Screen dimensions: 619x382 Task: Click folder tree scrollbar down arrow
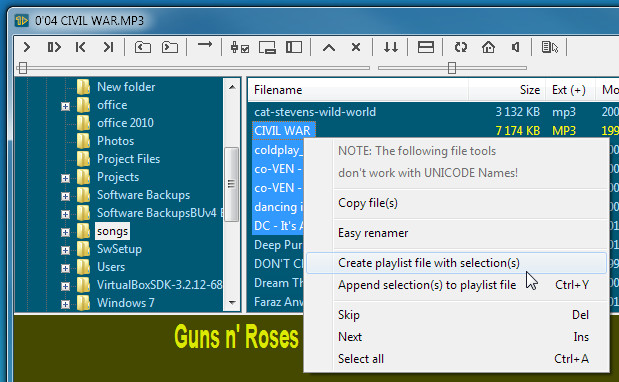(x=232, y=303)
